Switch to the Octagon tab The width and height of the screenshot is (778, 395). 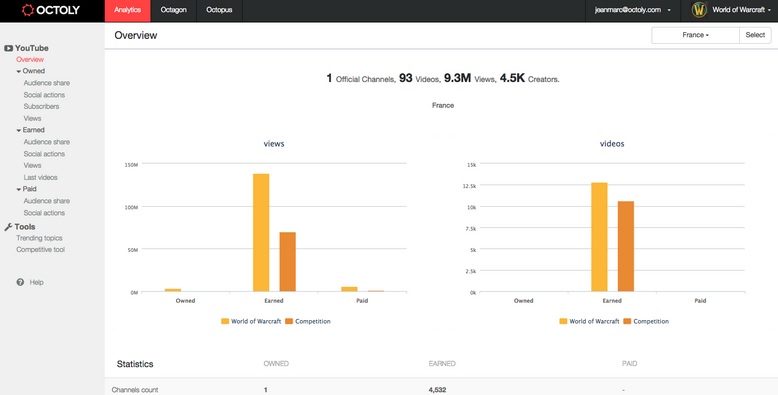pyautogui.click(x=174, y=10)
